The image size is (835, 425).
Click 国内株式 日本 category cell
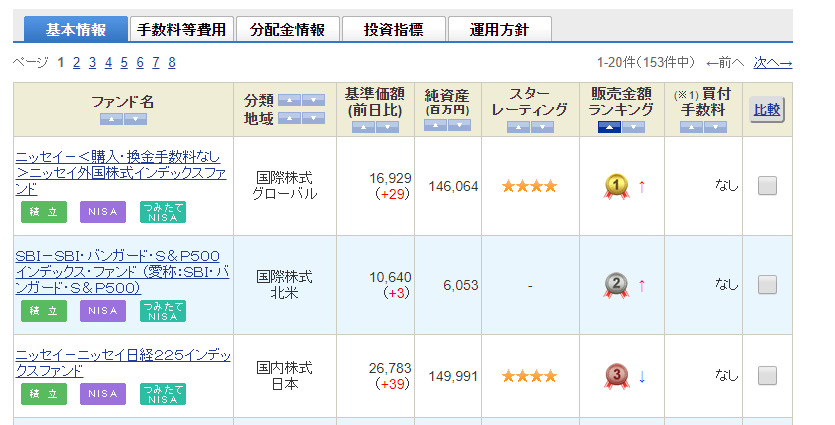285,376
